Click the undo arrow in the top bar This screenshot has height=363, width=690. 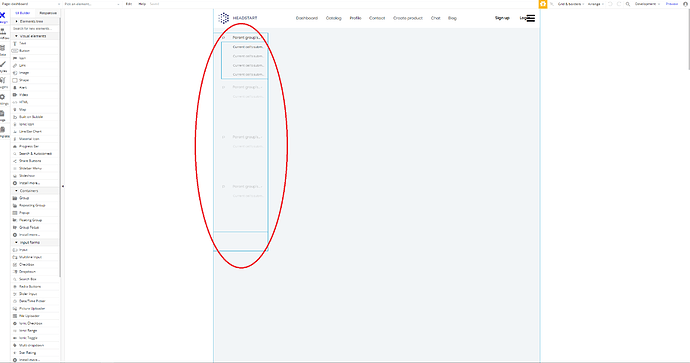610,4
